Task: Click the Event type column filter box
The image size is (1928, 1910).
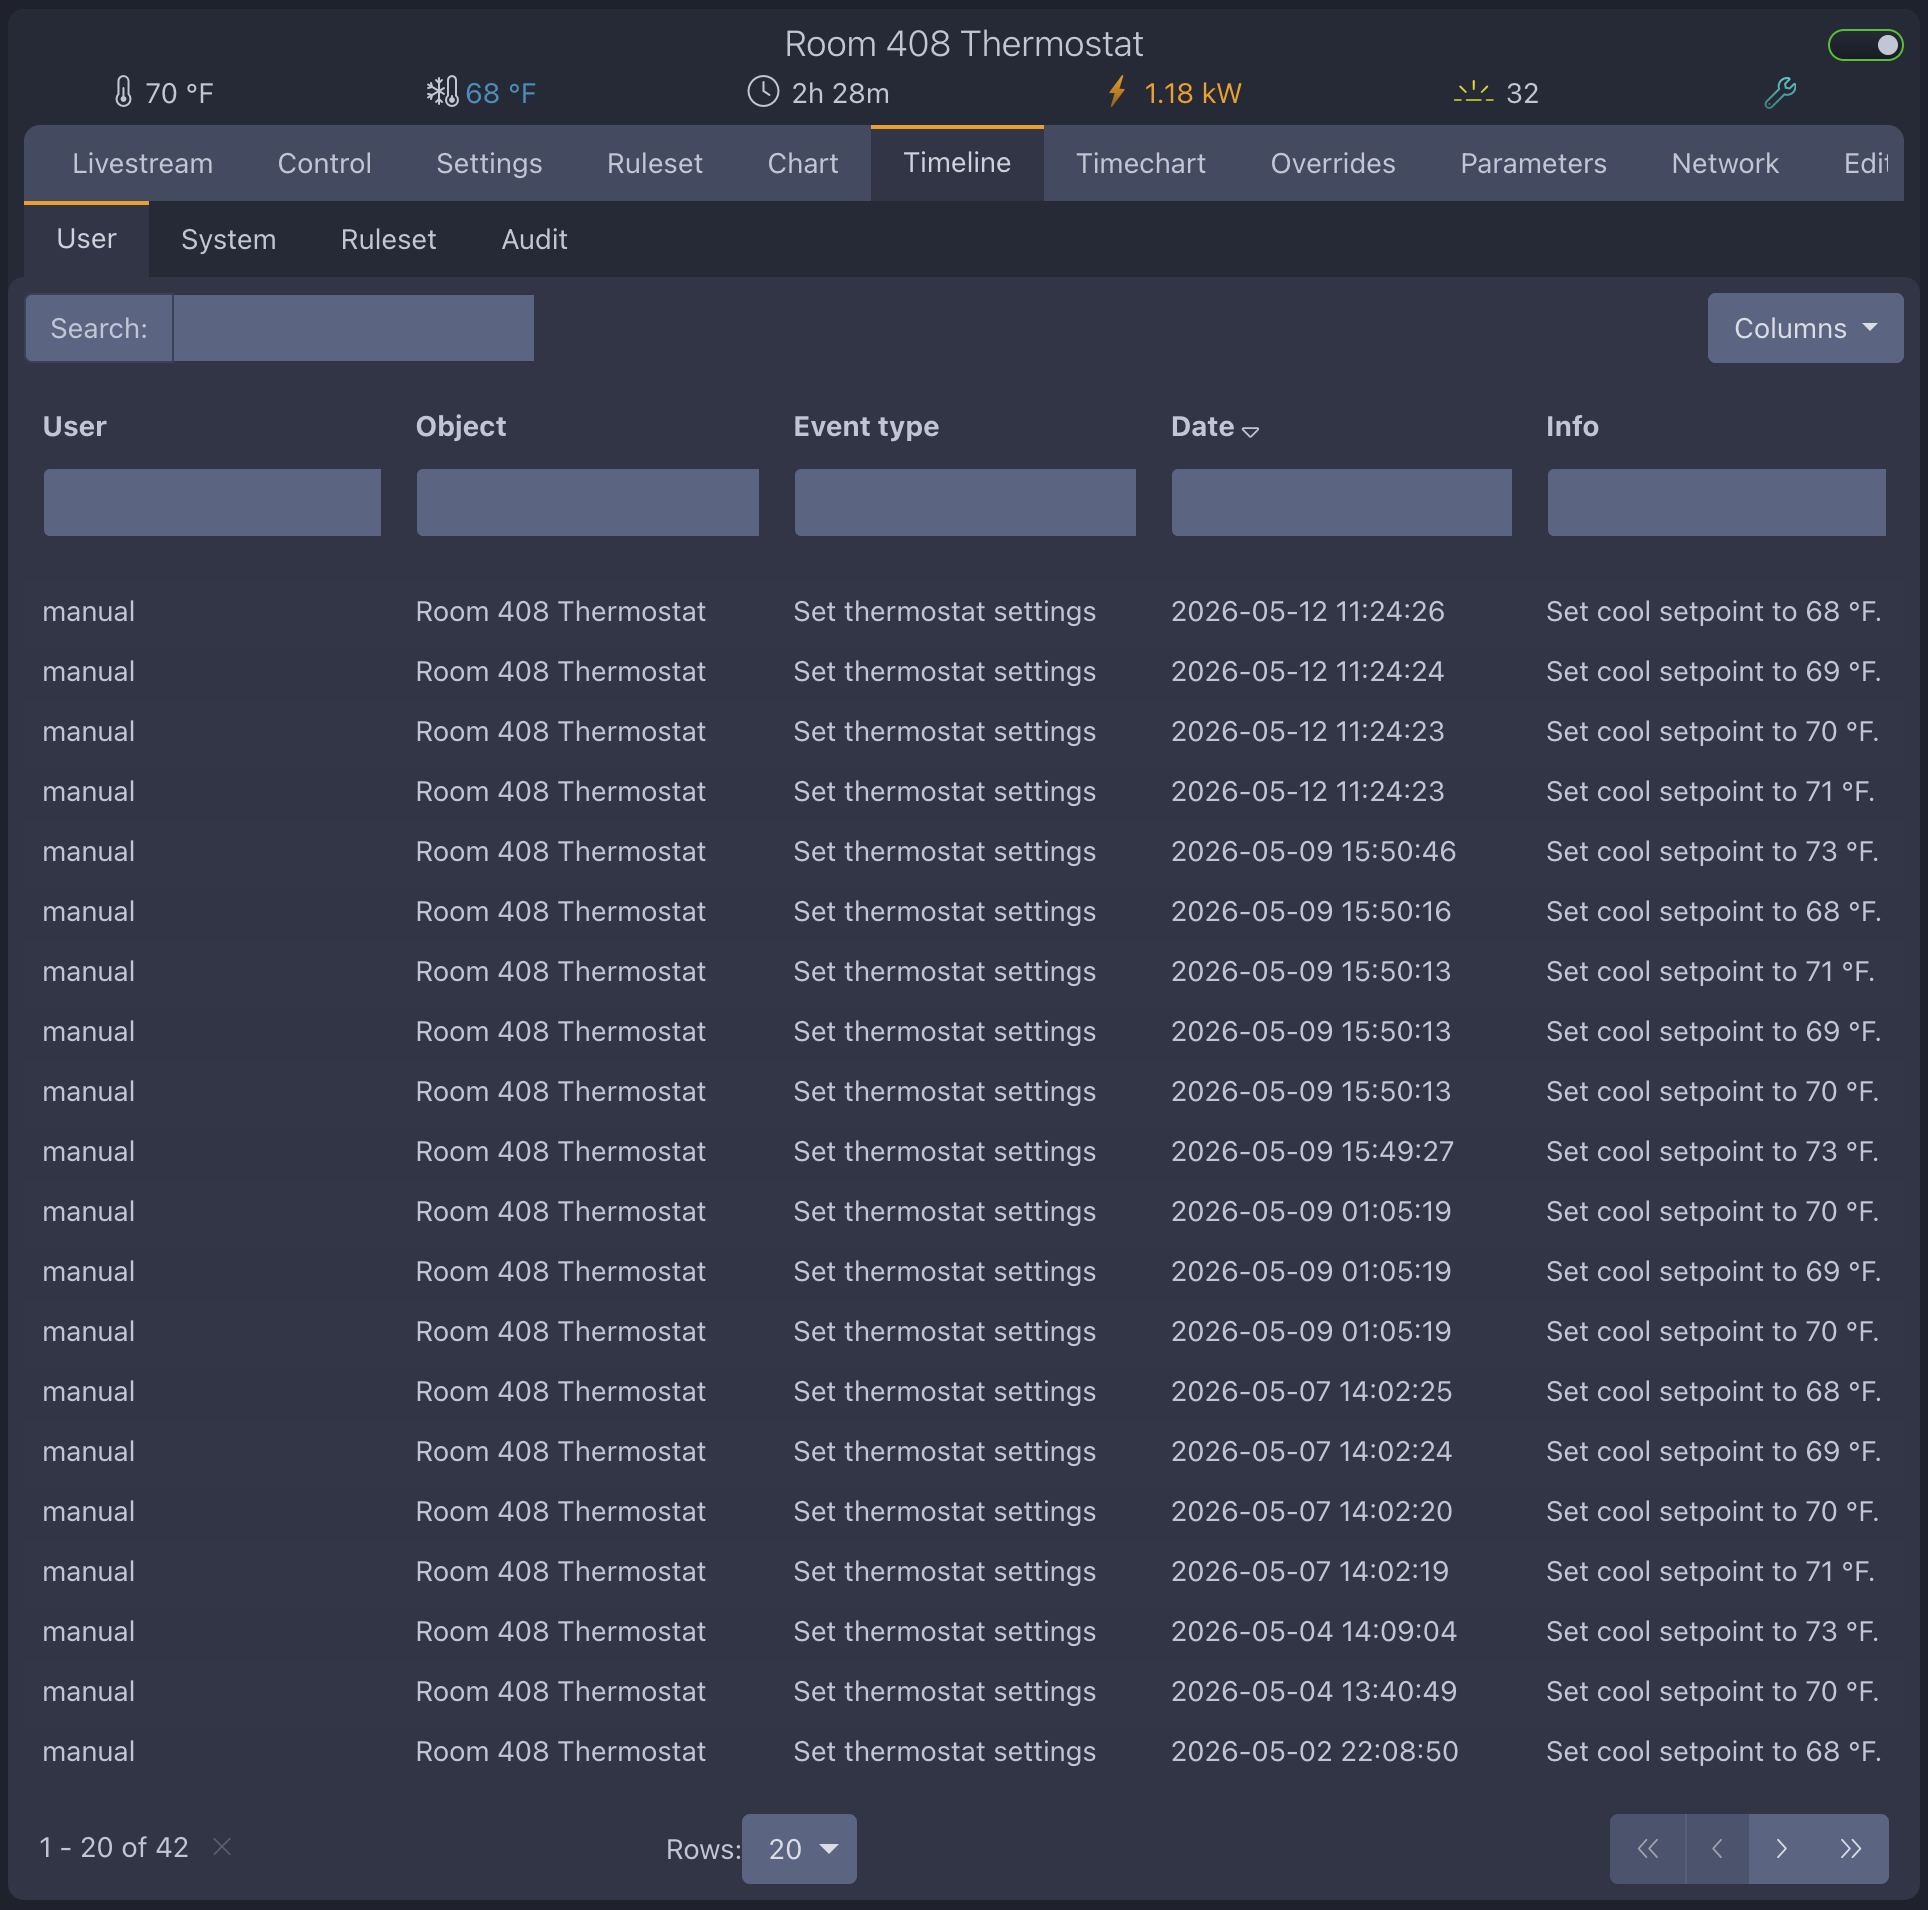Action: point(965,502)
